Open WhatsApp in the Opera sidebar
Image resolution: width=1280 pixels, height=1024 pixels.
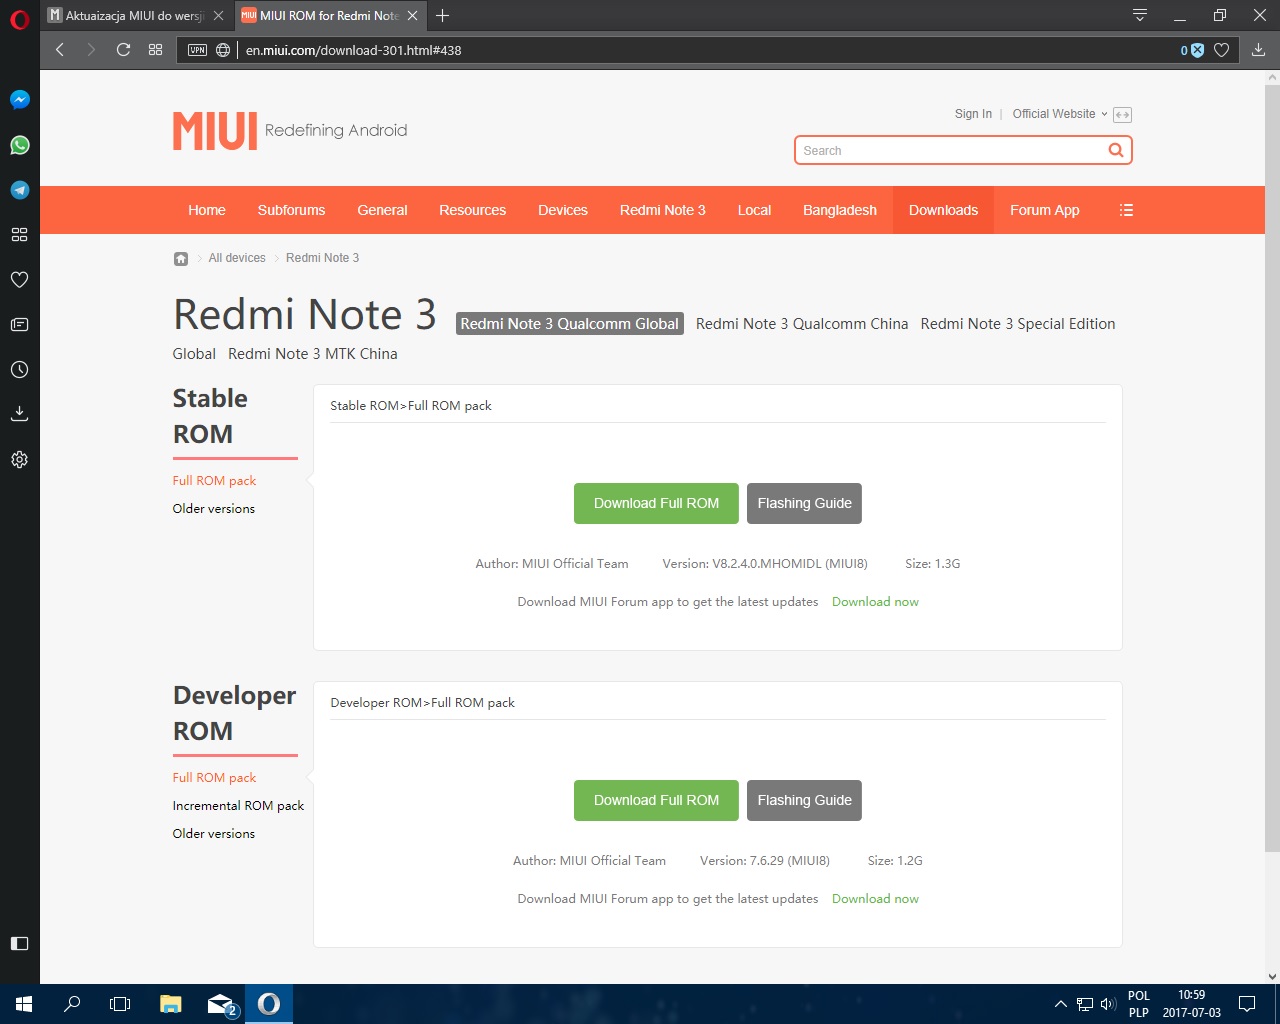coord(19,145)
